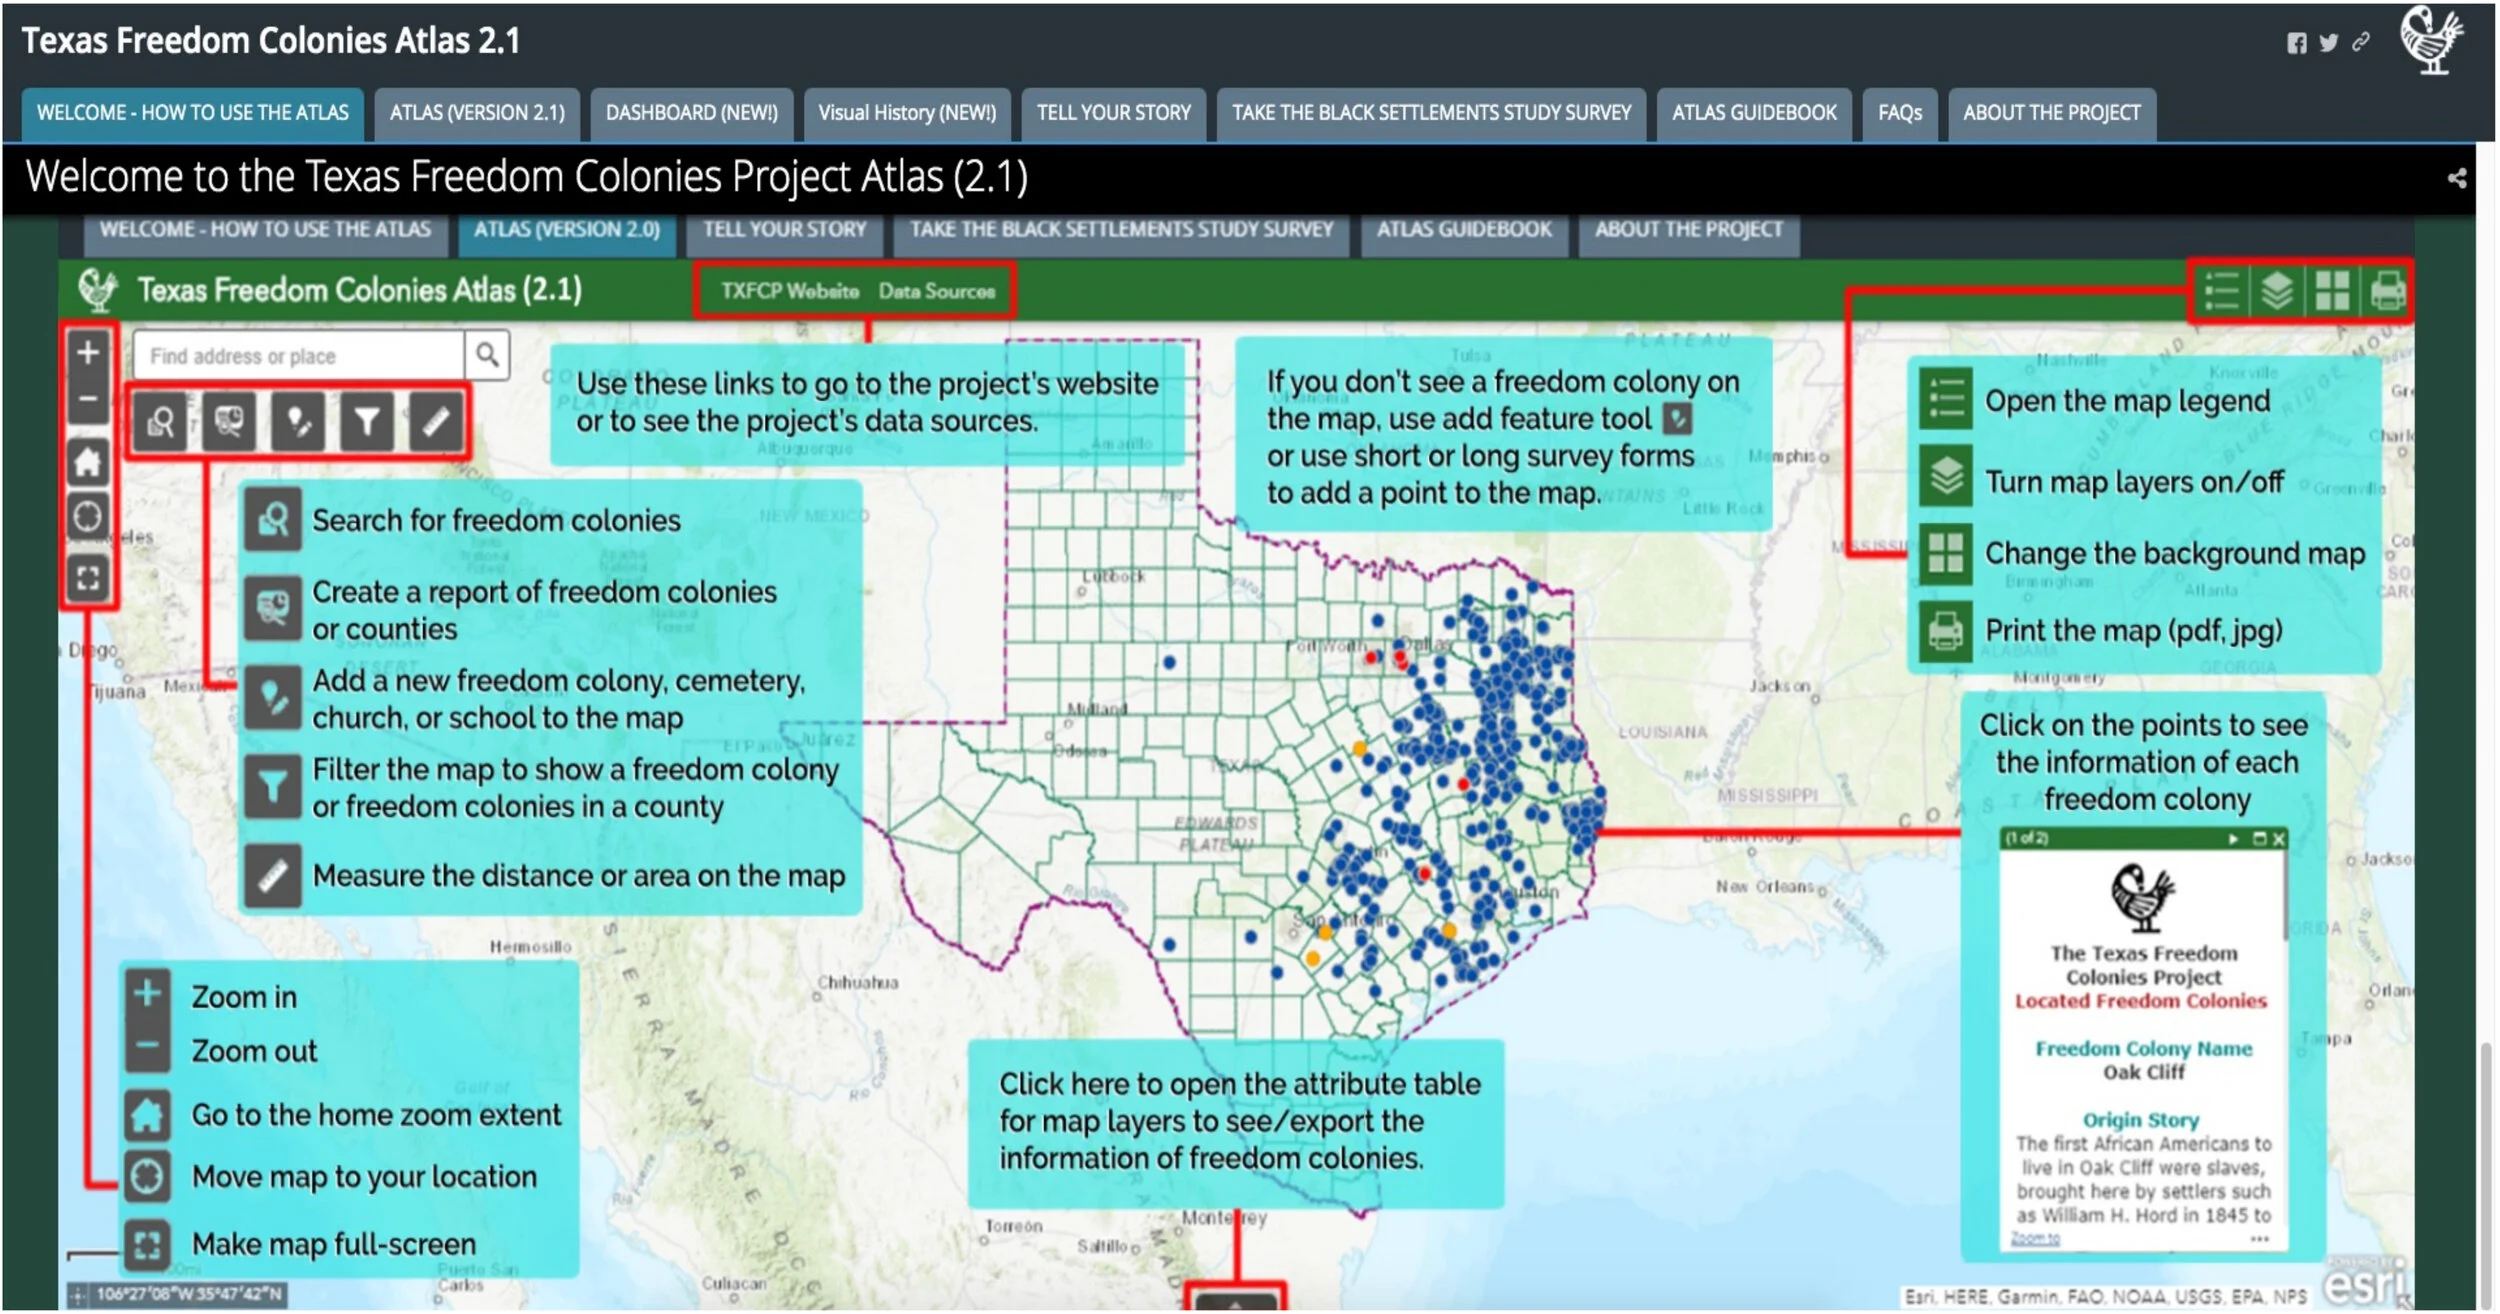Image resolution: width=2500 pixels, height=1314 pixels.
Task: Open the print map tool
Action: point(2389,290)
